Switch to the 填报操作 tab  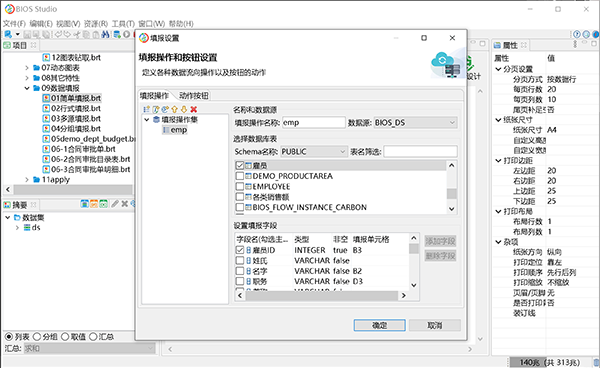tap(154, 96)
